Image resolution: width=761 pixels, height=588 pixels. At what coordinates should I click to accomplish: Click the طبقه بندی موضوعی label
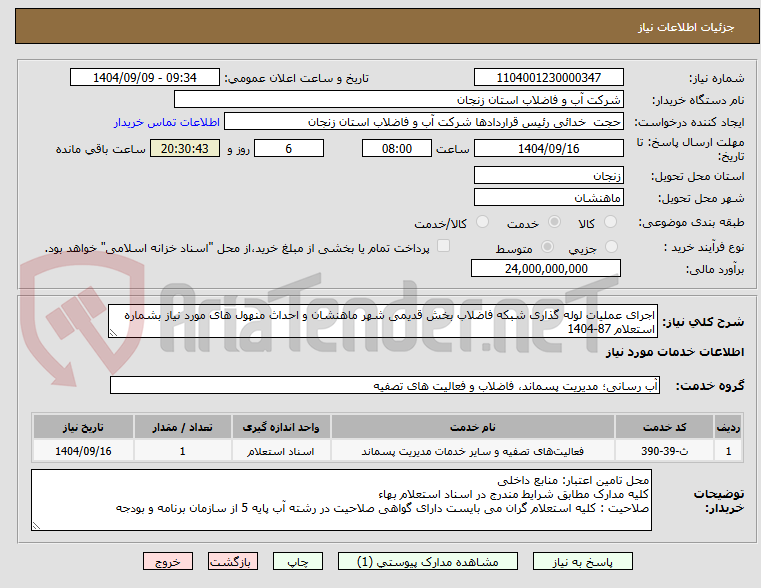pos(691,223)
